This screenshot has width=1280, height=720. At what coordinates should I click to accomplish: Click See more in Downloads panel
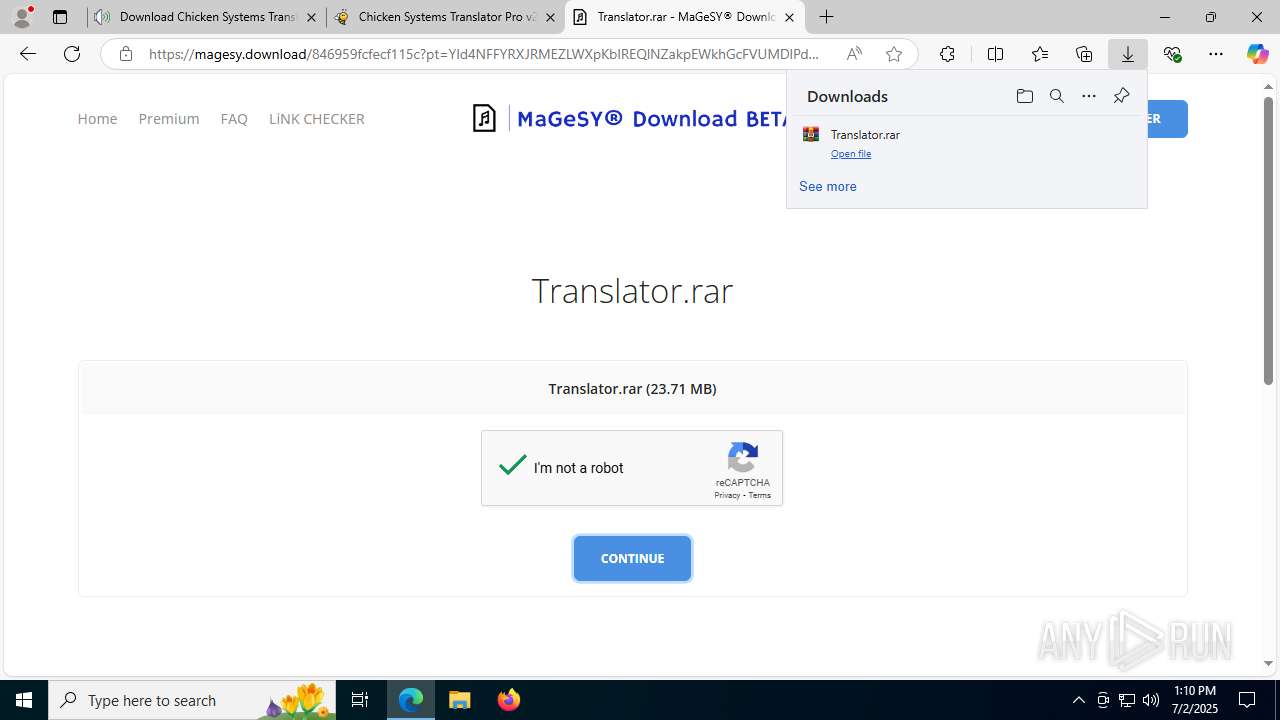[x=827, y=186]
